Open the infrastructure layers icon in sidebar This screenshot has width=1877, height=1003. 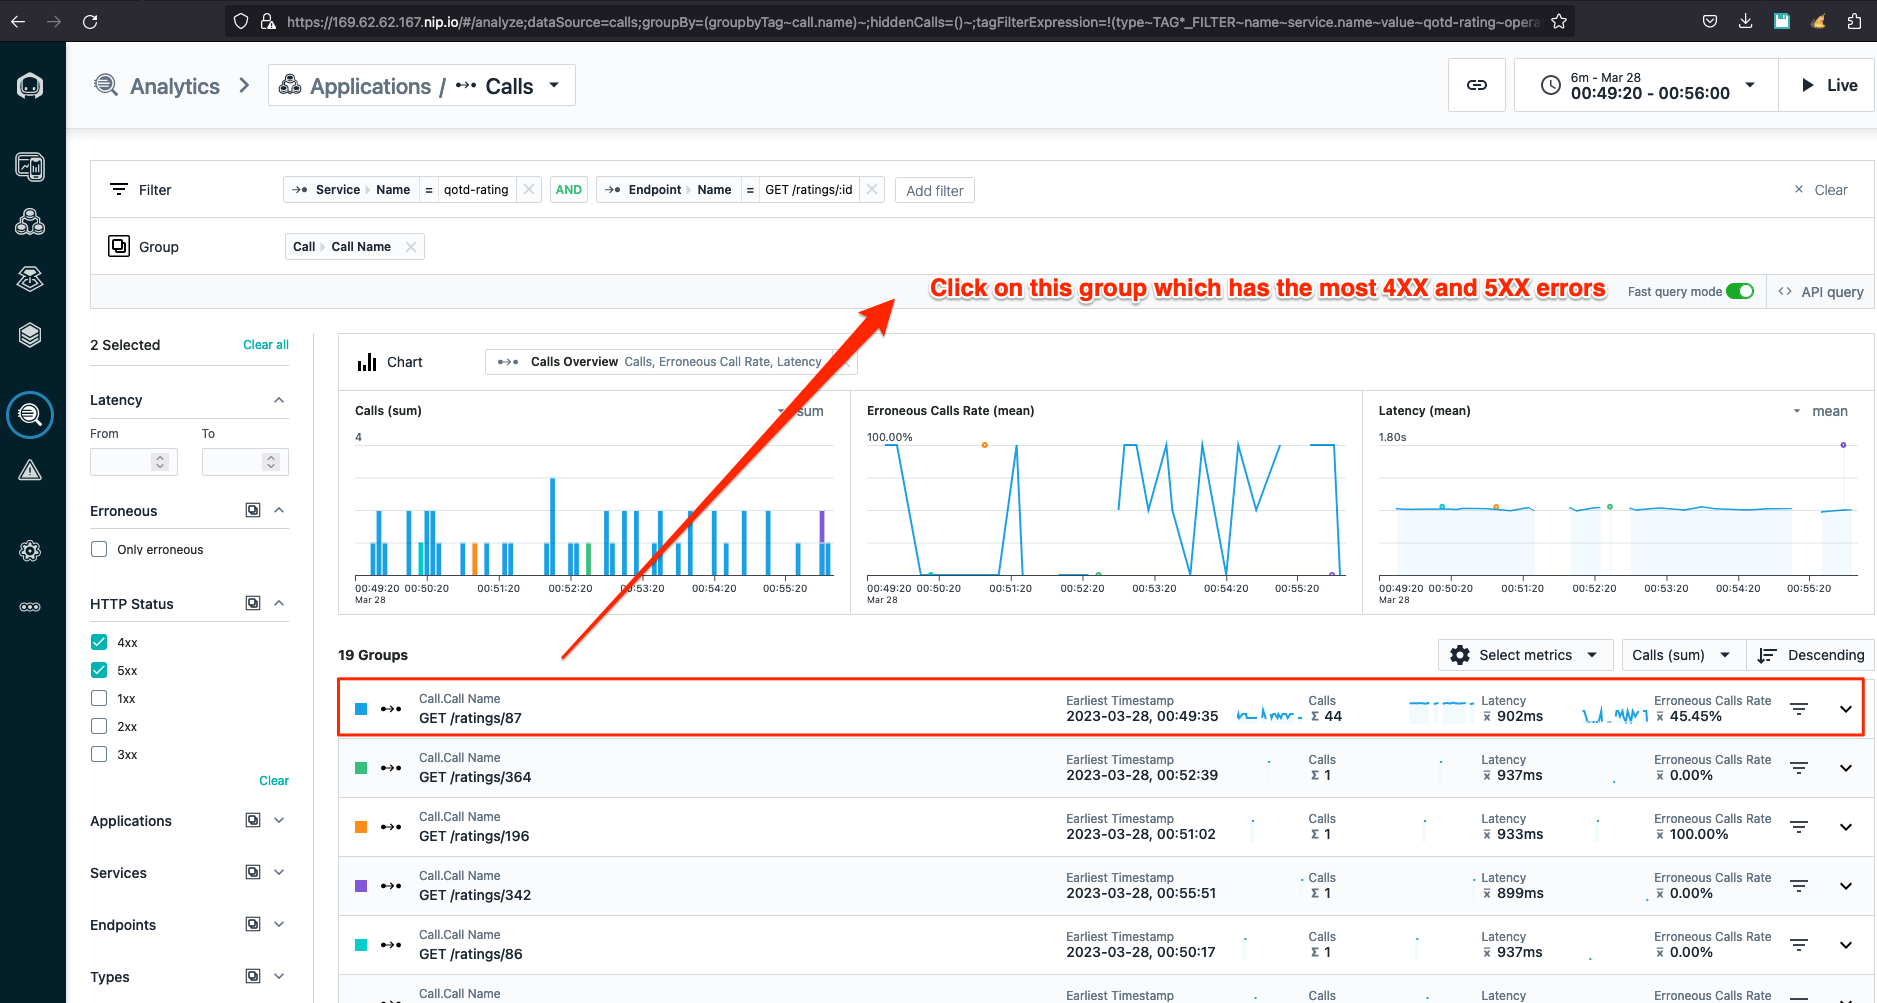coord(30,335)
